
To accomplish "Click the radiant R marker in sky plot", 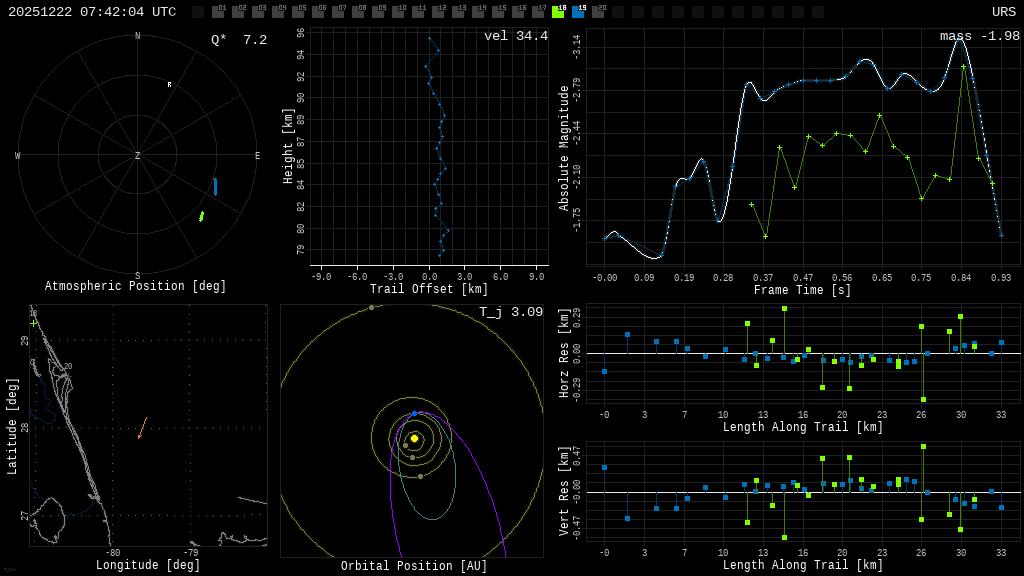I will tap(169, 85).
